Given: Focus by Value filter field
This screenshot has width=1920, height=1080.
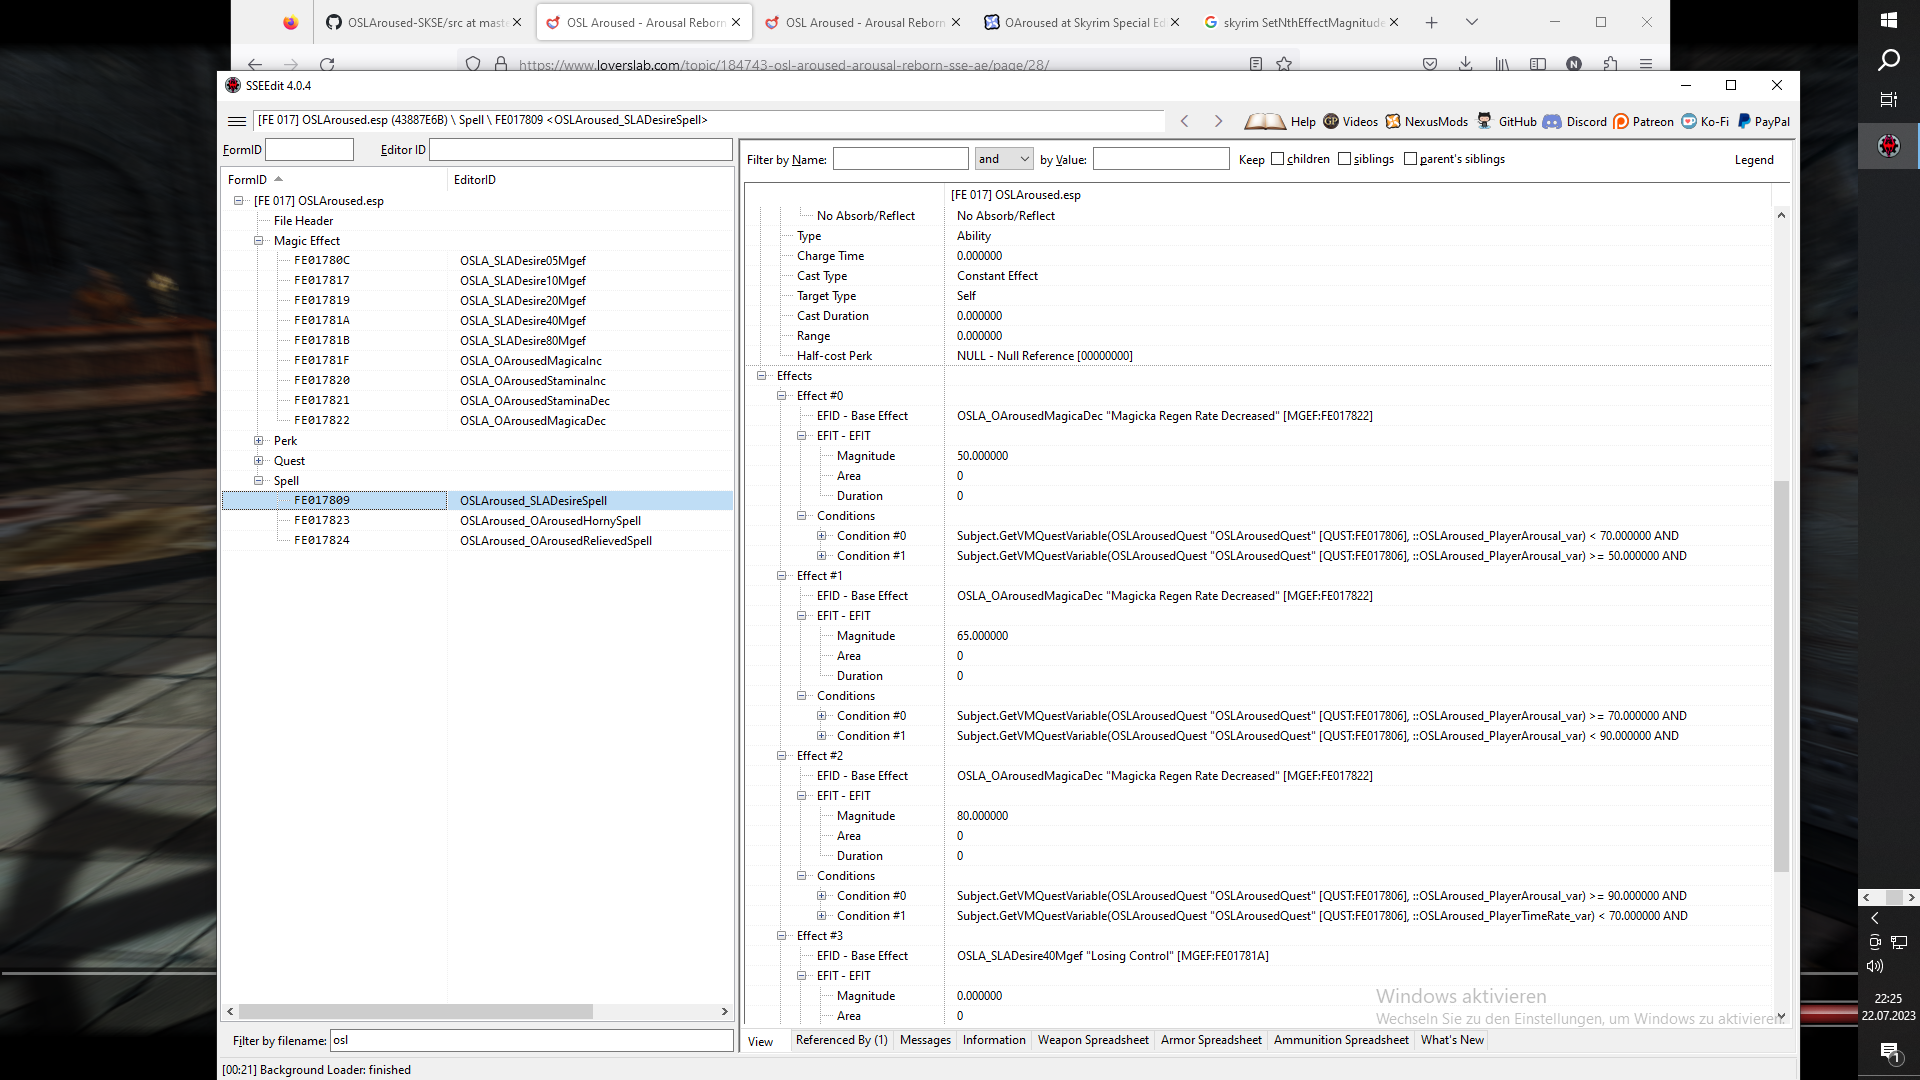Looking at the screenshot, I should tap(1161, 159).
